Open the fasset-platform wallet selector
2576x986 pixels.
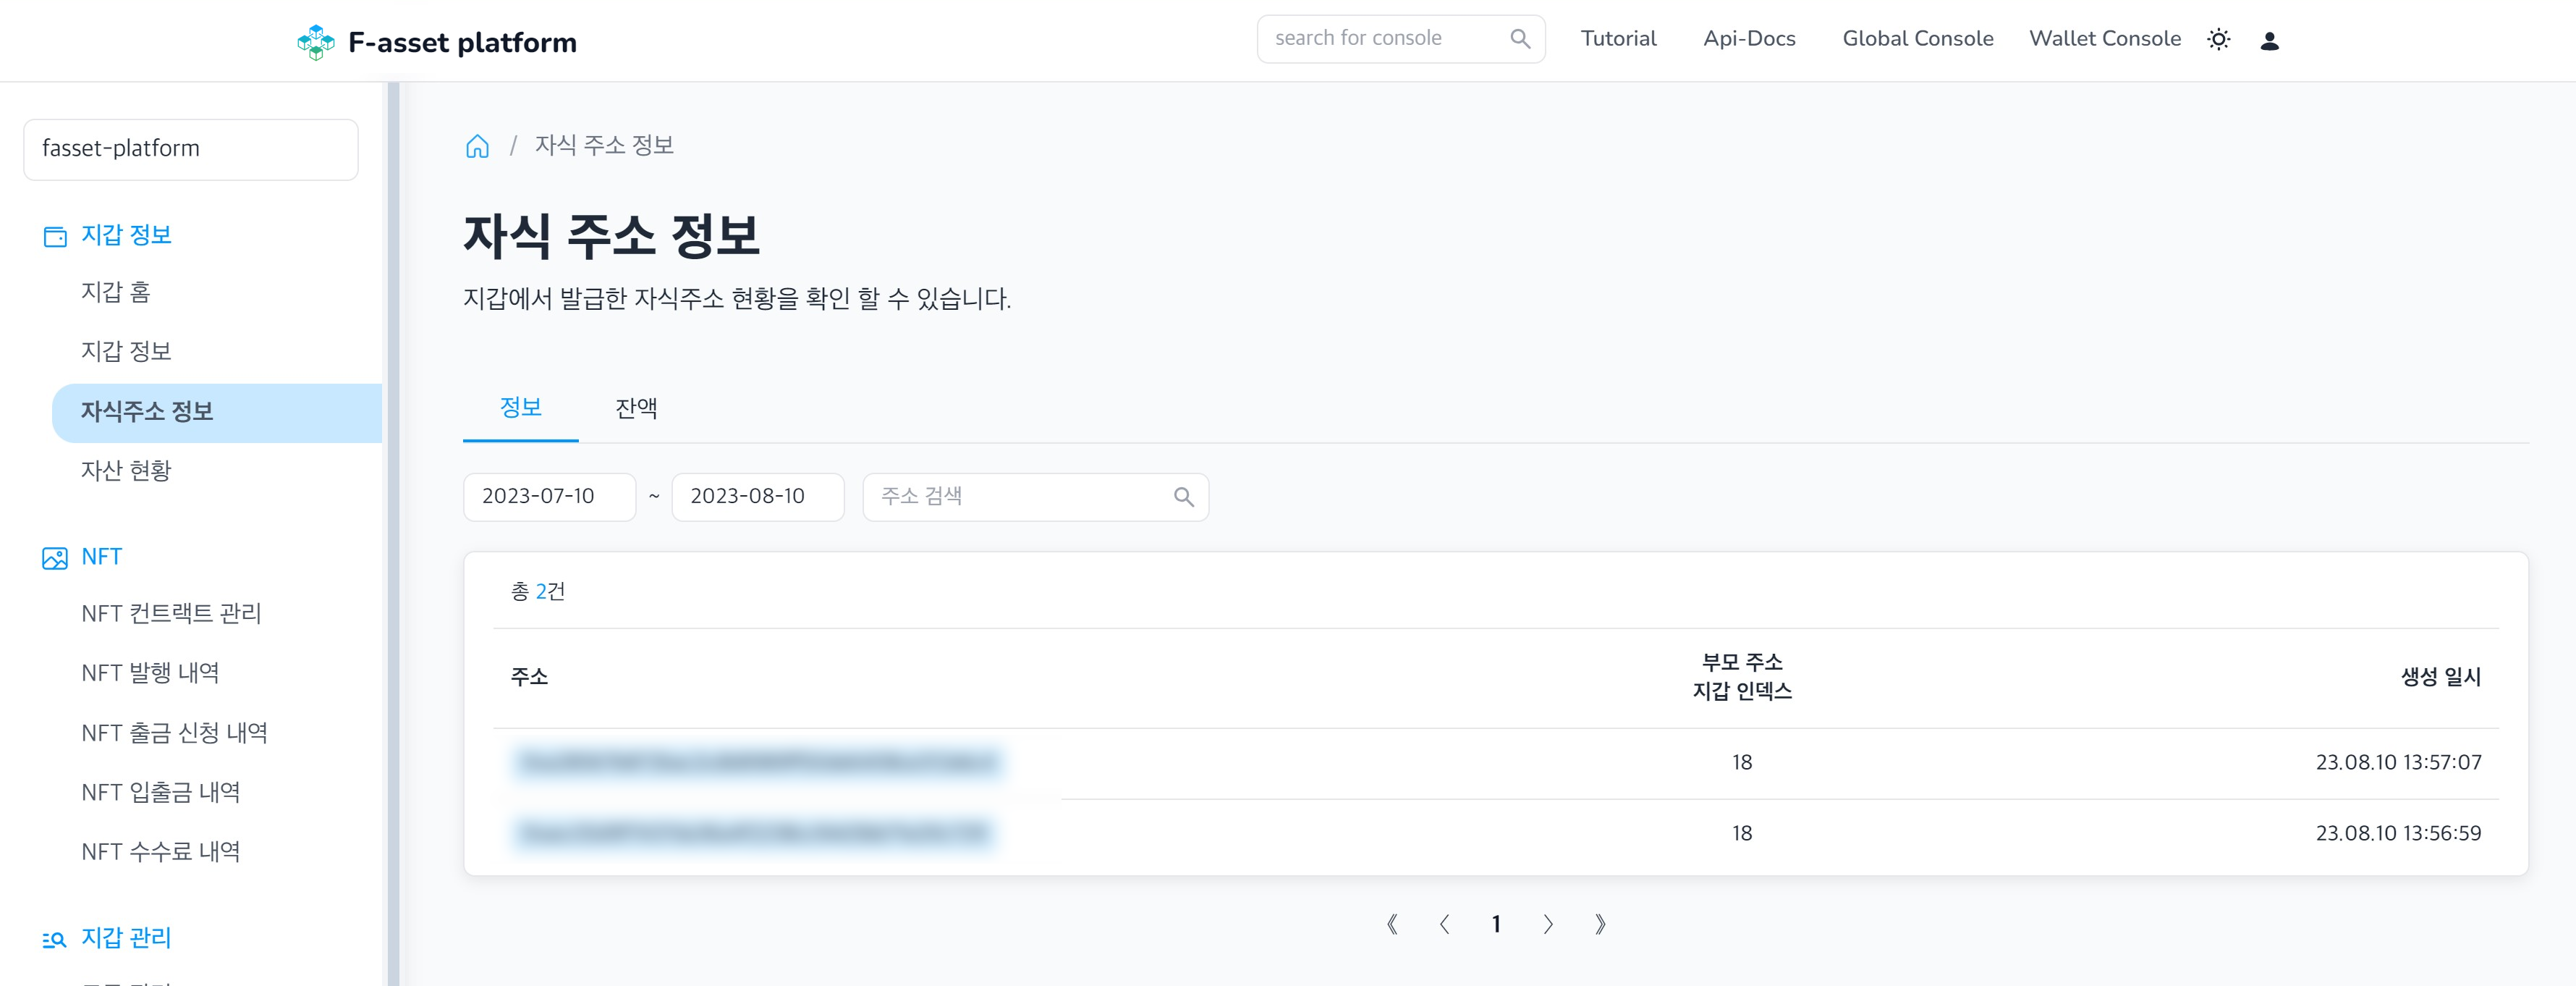(x=191, y=149)
